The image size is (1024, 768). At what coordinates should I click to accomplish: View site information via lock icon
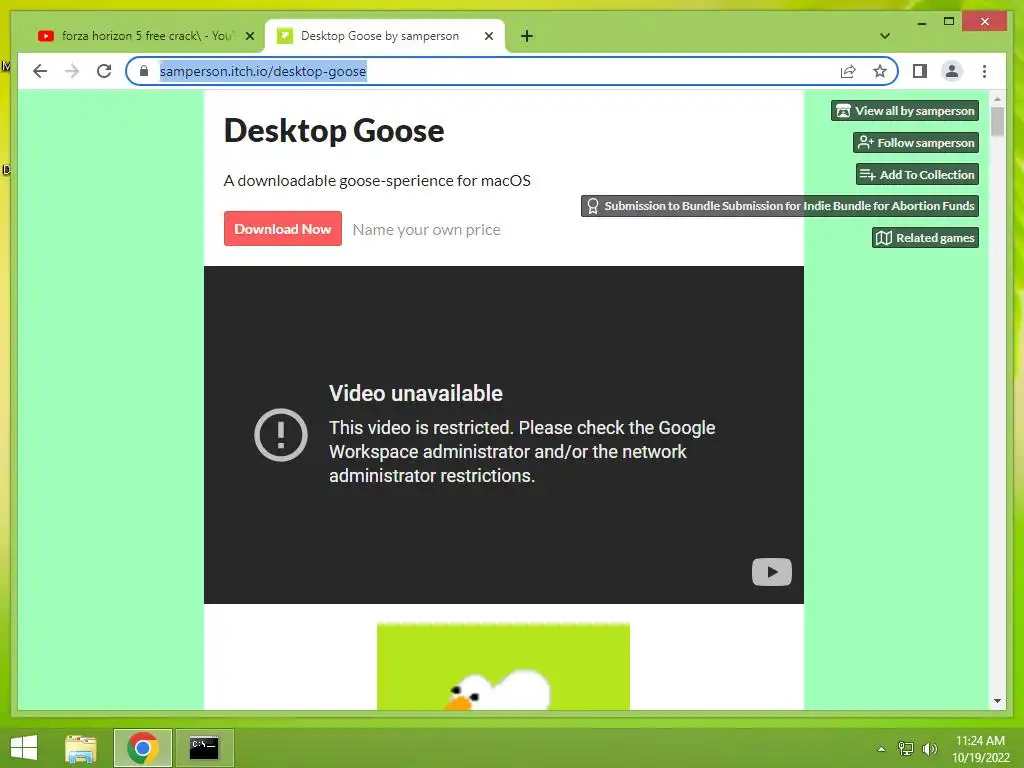pos(144,71)
